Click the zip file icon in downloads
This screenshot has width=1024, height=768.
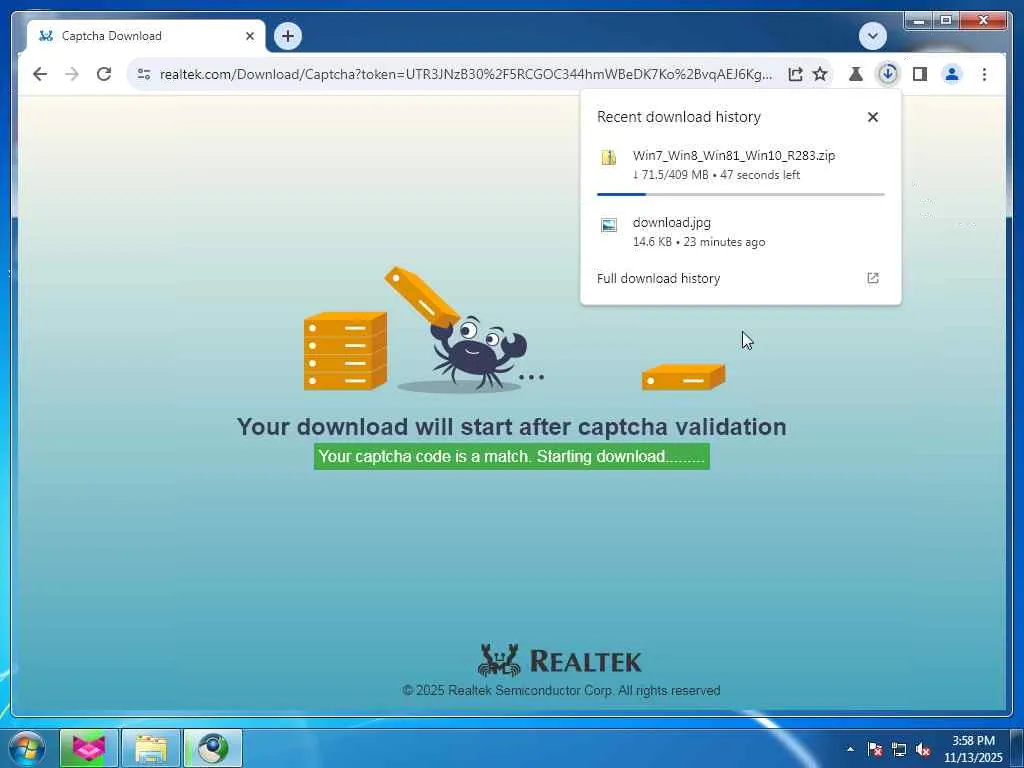pyautogui.click(x=609, y=157)
